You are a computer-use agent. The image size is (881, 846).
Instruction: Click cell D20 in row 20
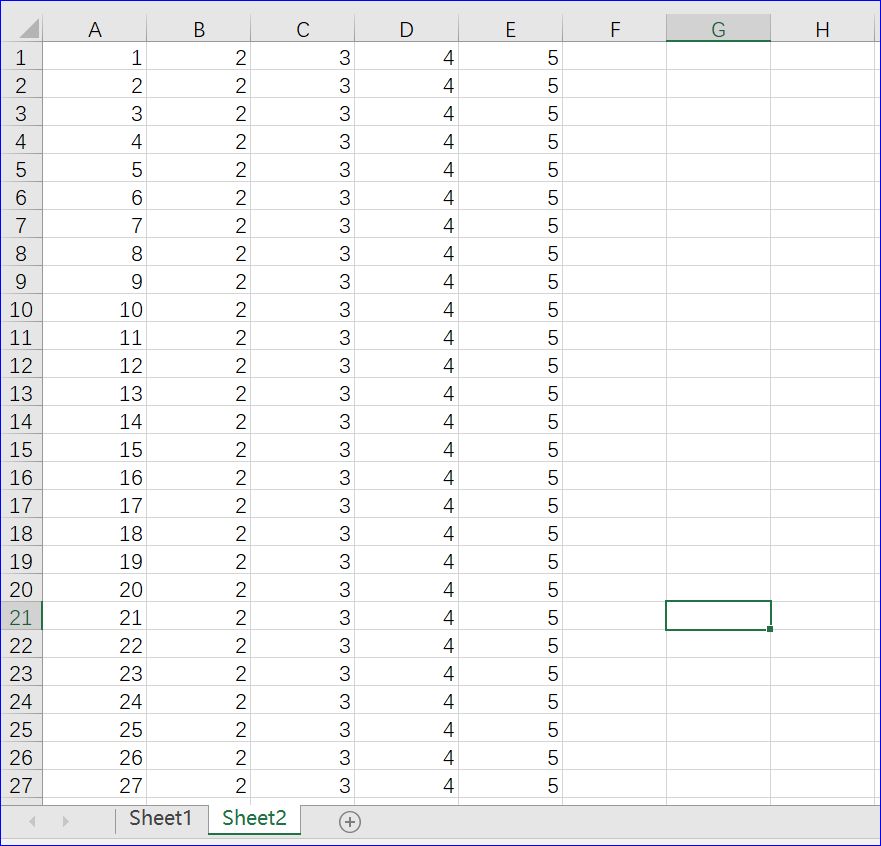[406, 589]
